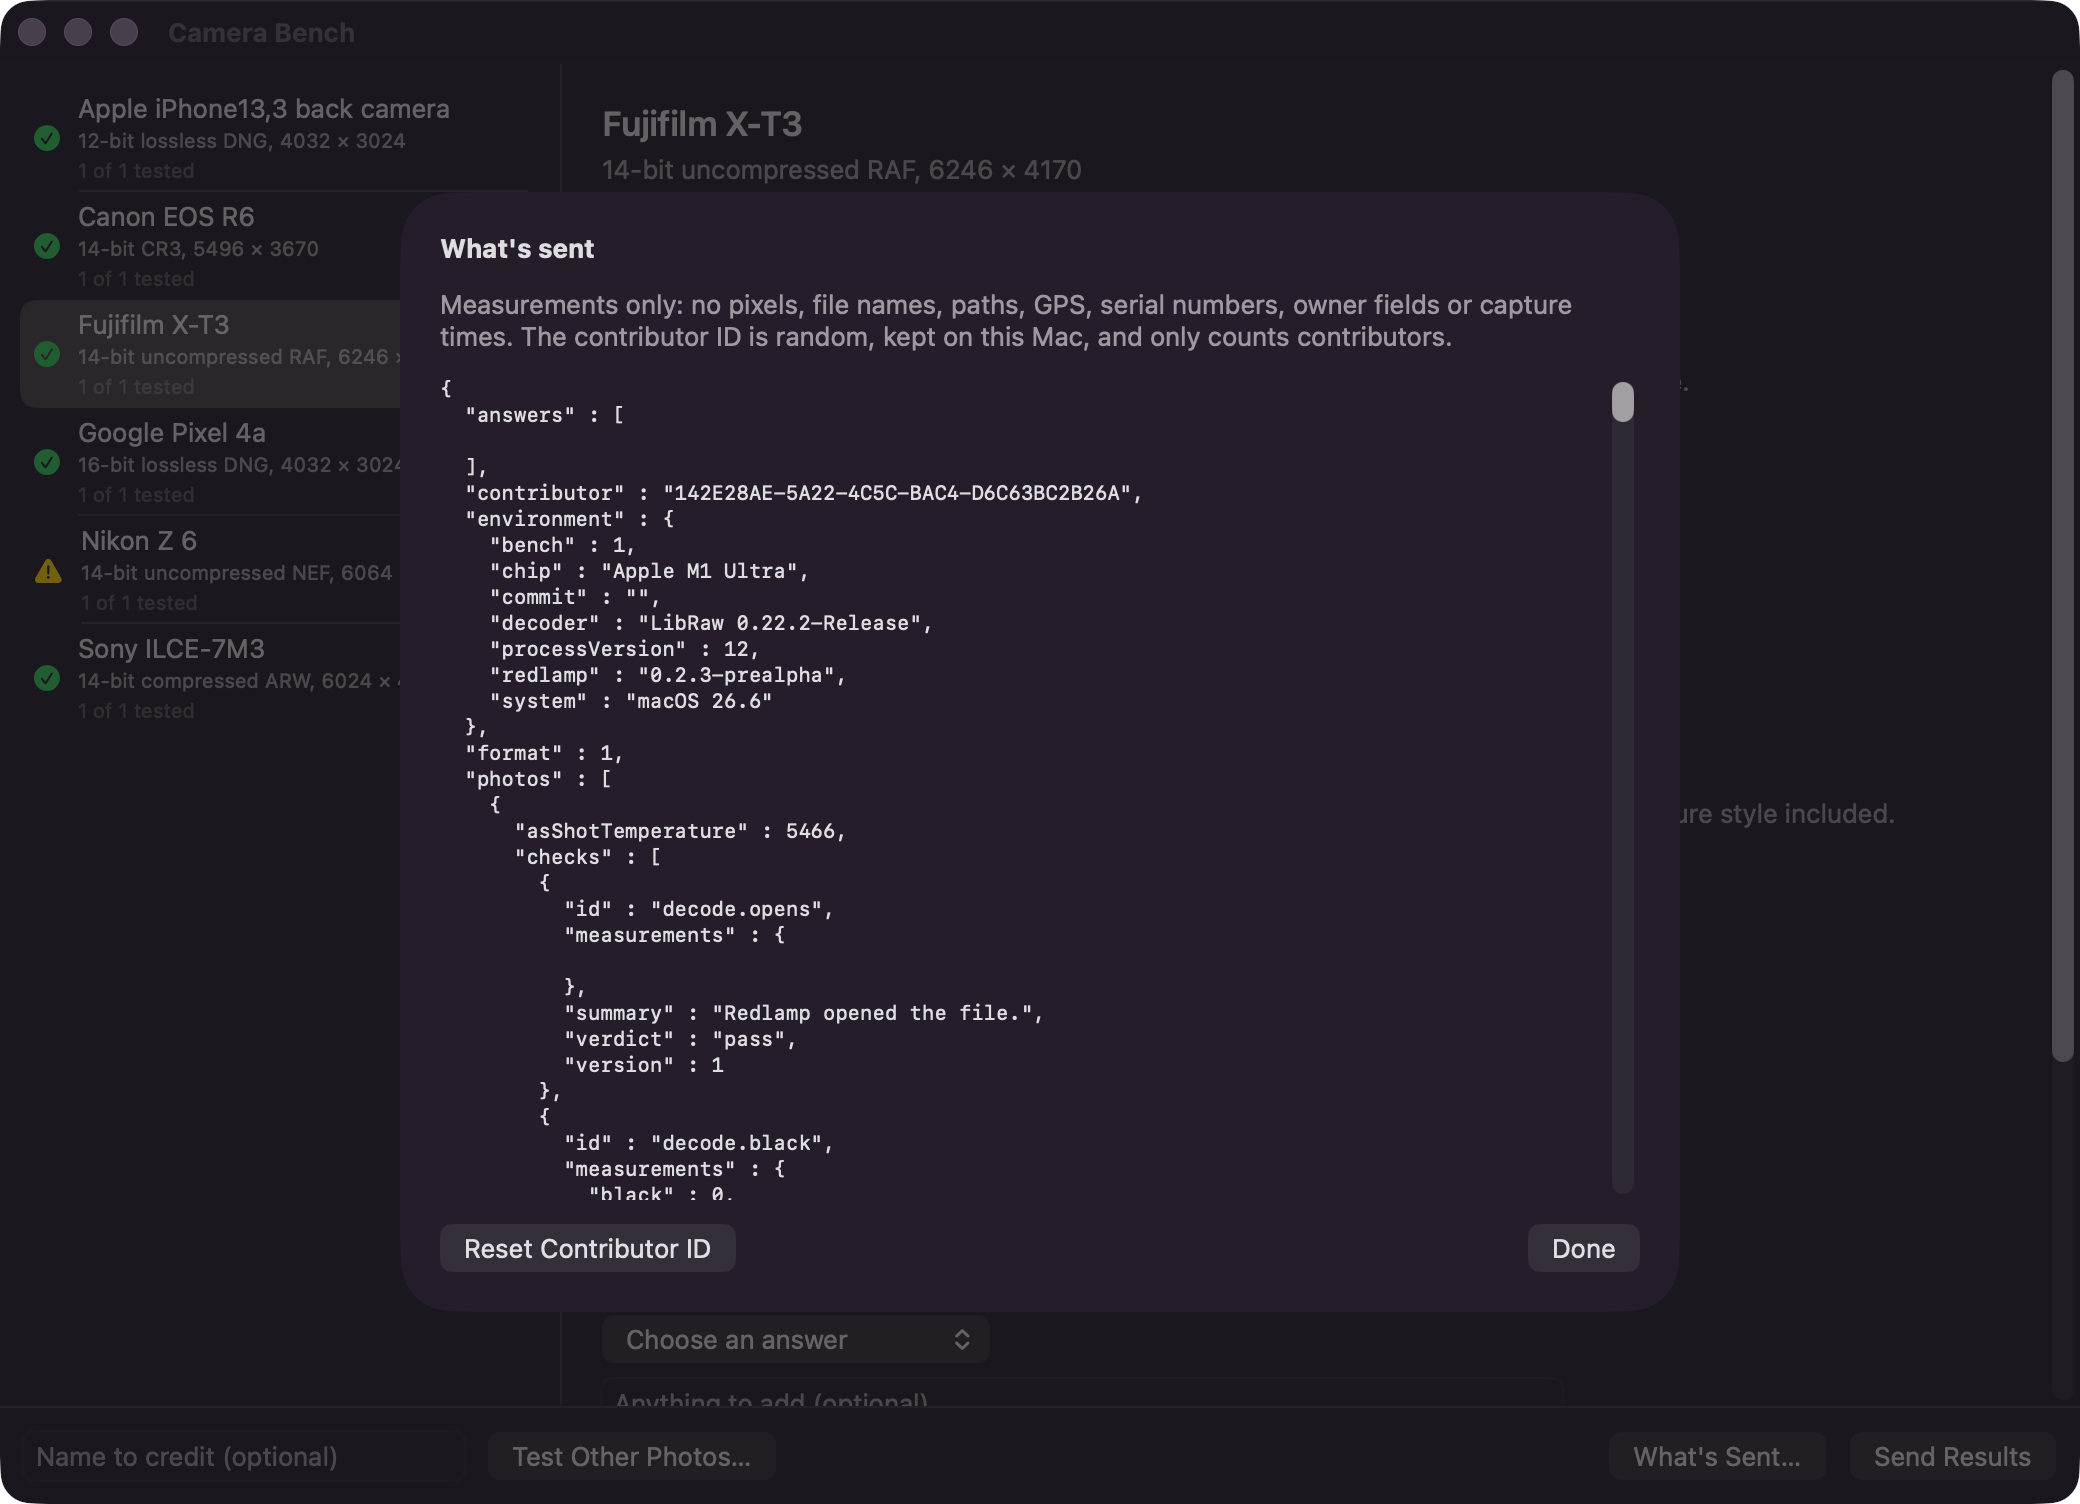Click the main window vertical scrollbar
Image resolution: width=2080 pixels, height=1504 pixels.
(x=2062, y=566)
